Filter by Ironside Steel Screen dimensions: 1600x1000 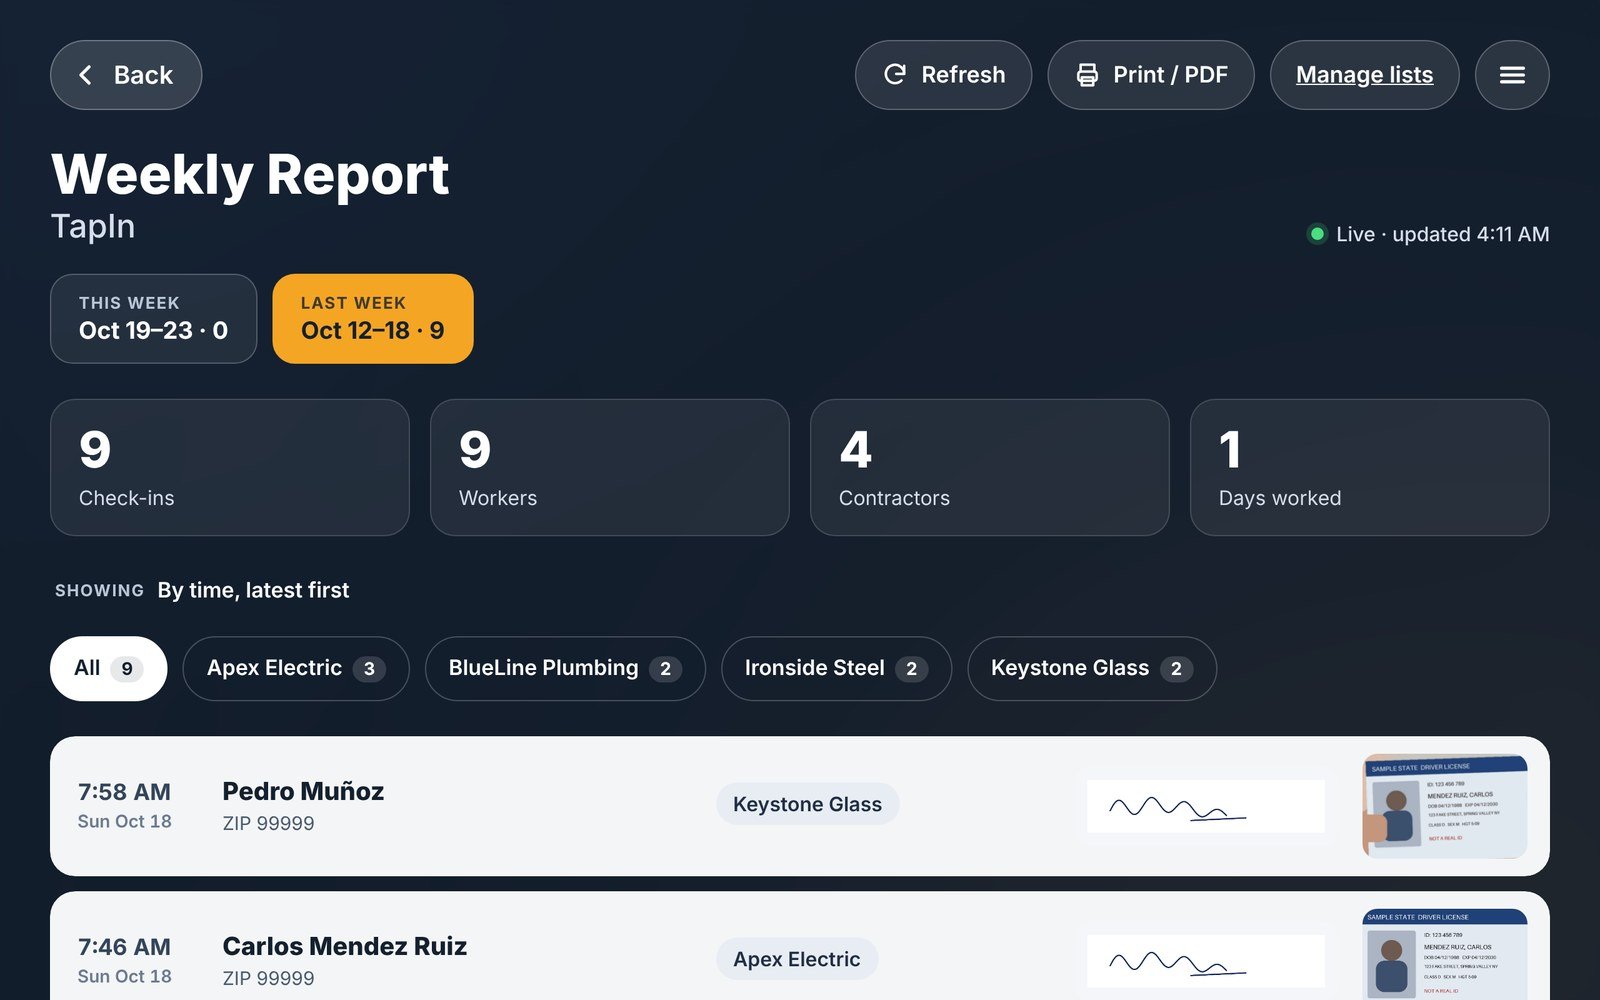pyautogui.click(x=836, y=668)
